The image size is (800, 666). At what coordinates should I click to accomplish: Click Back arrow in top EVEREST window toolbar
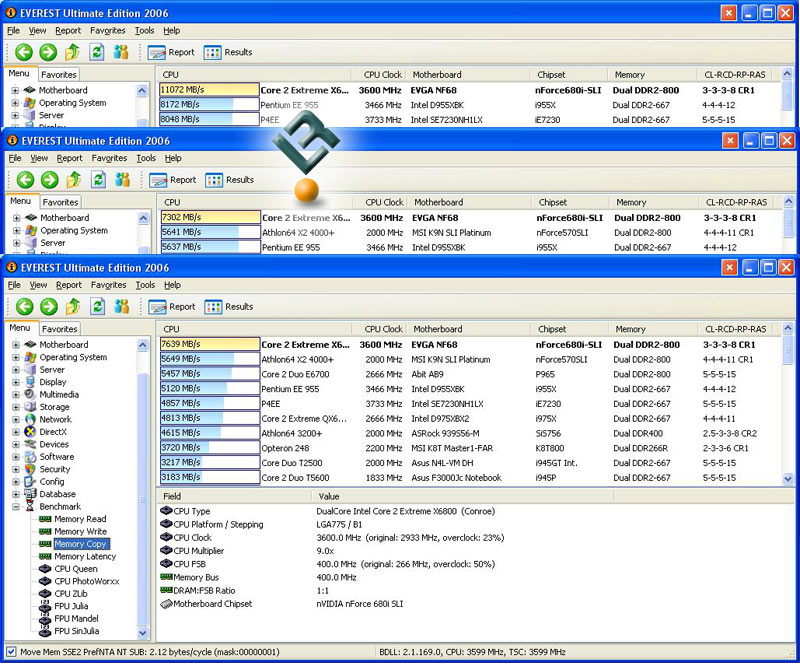(23, 52)
